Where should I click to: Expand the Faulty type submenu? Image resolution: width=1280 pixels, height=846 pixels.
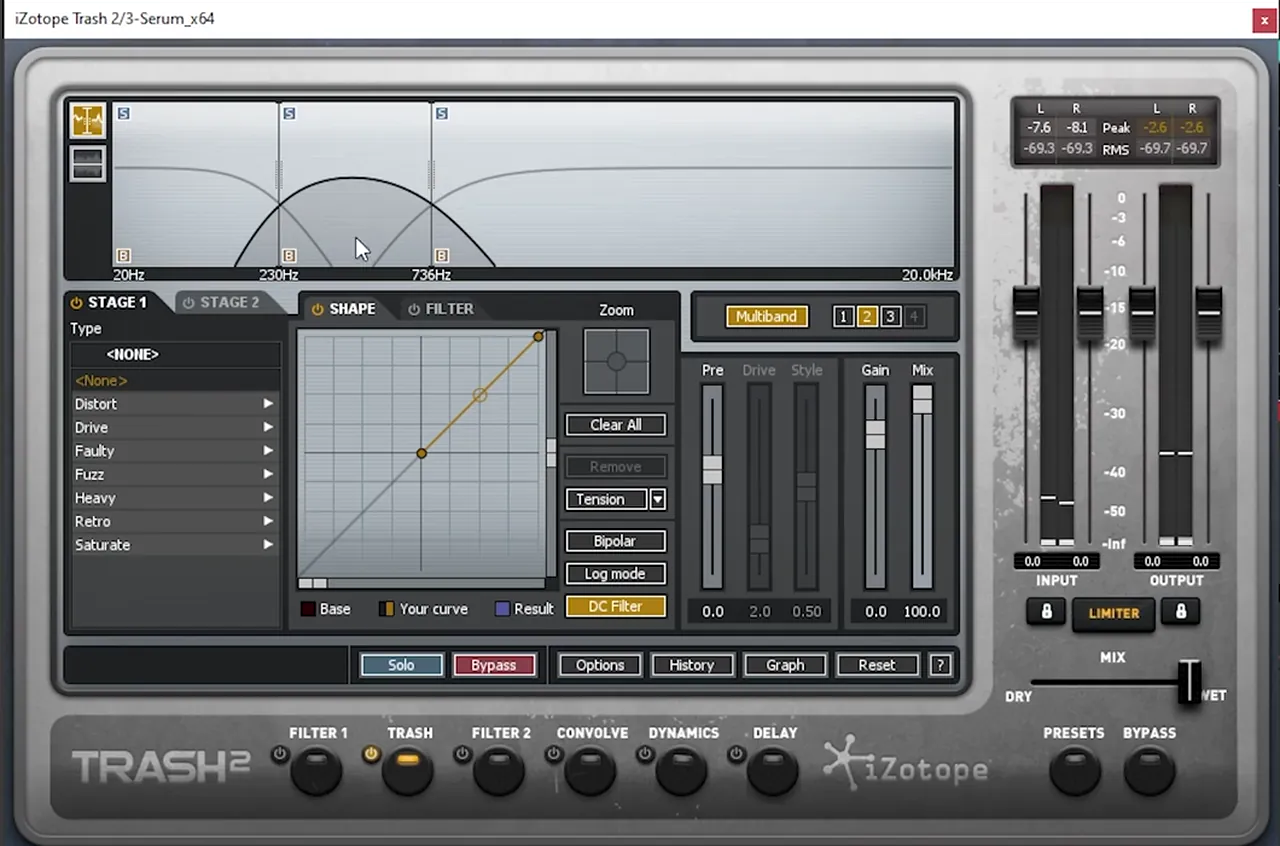[175, 451]
